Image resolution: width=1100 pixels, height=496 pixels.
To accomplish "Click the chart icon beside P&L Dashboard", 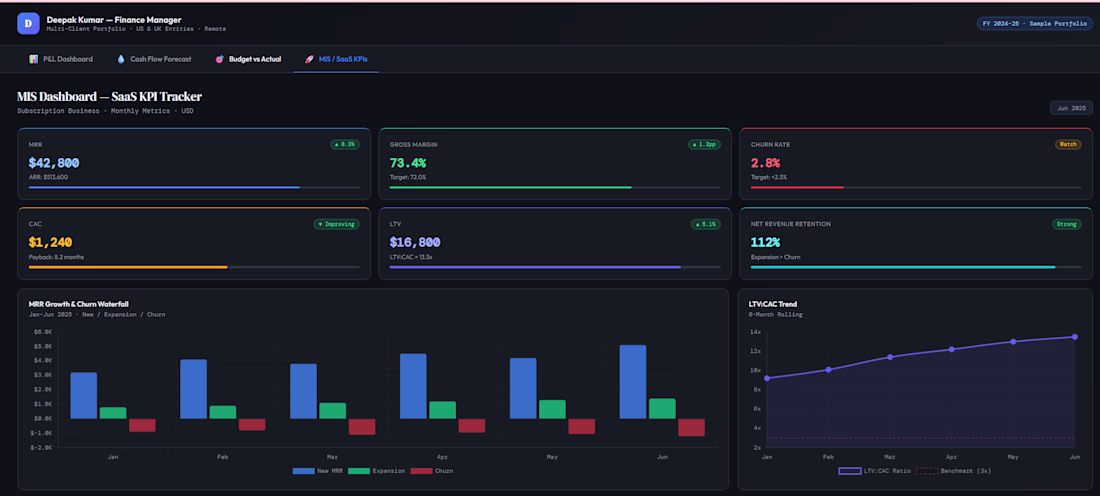I will tap(33, 60).
